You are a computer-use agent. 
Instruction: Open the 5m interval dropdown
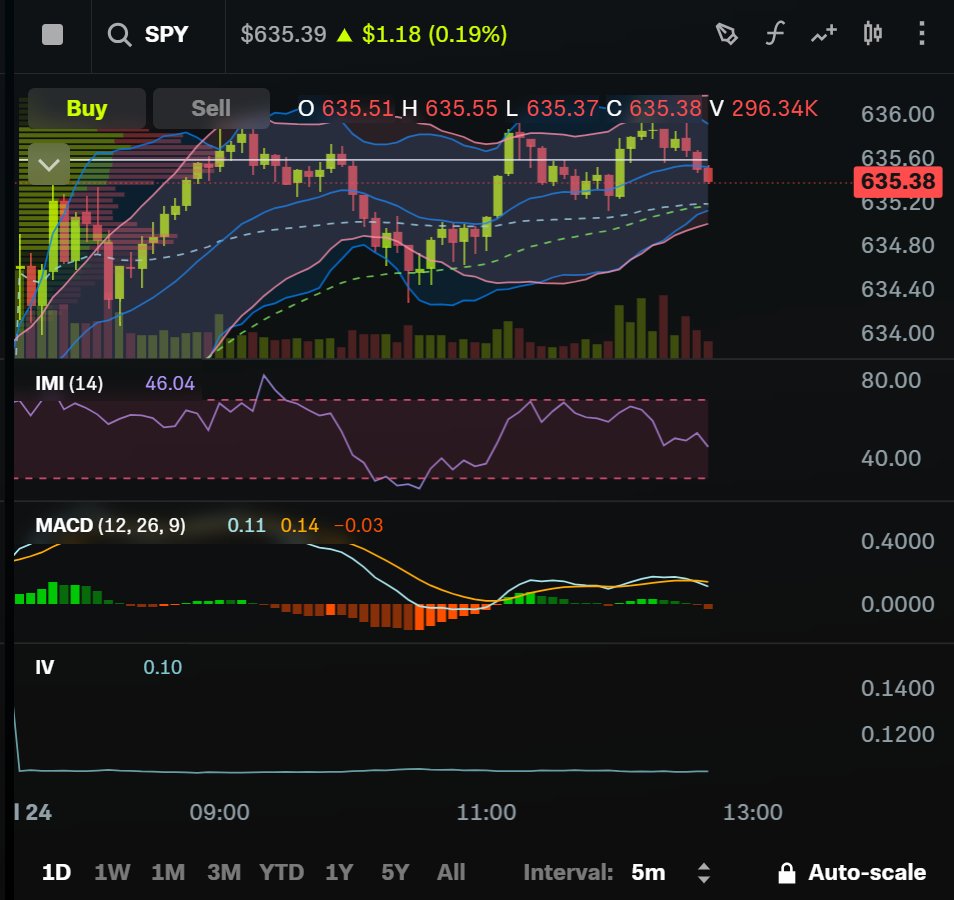click(648, 872)
